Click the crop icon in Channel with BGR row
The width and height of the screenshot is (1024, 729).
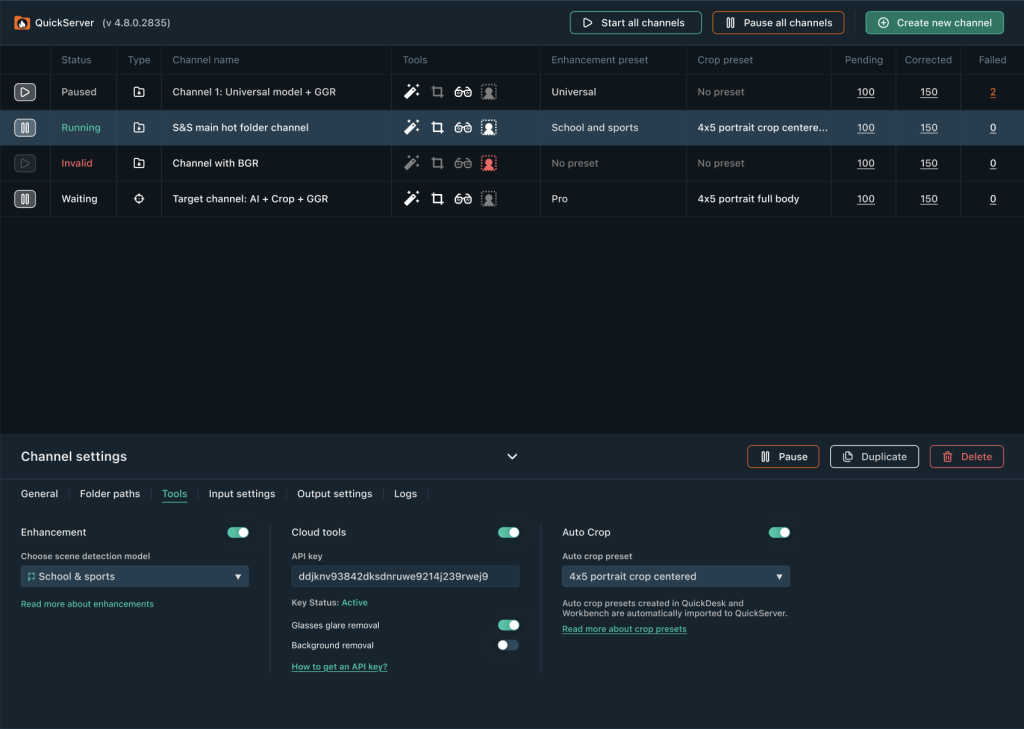(x=438, y=163)
